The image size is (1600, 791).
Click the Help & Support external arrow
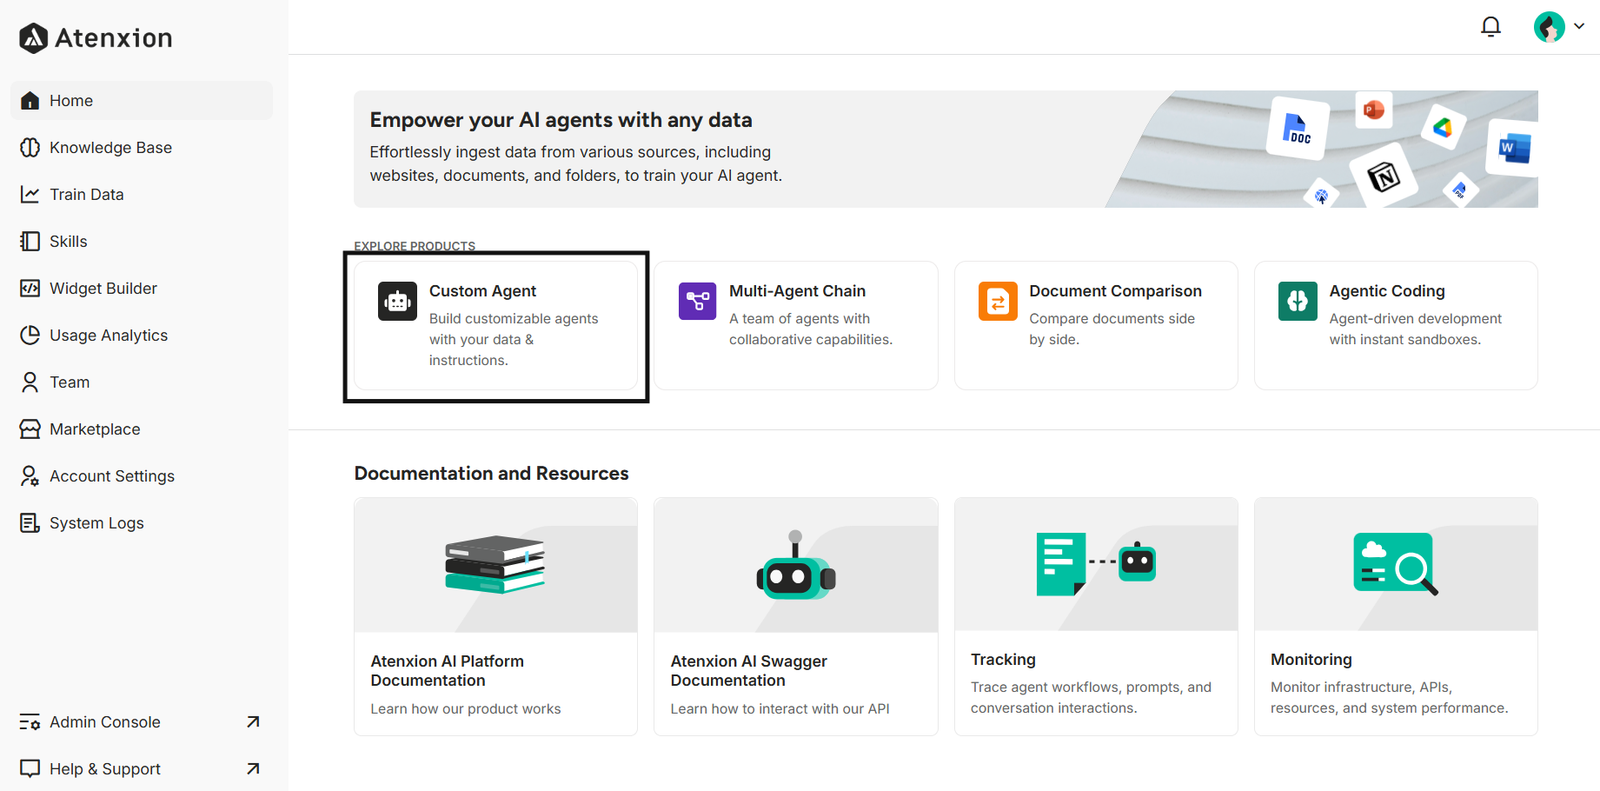[x=253, y=769]
